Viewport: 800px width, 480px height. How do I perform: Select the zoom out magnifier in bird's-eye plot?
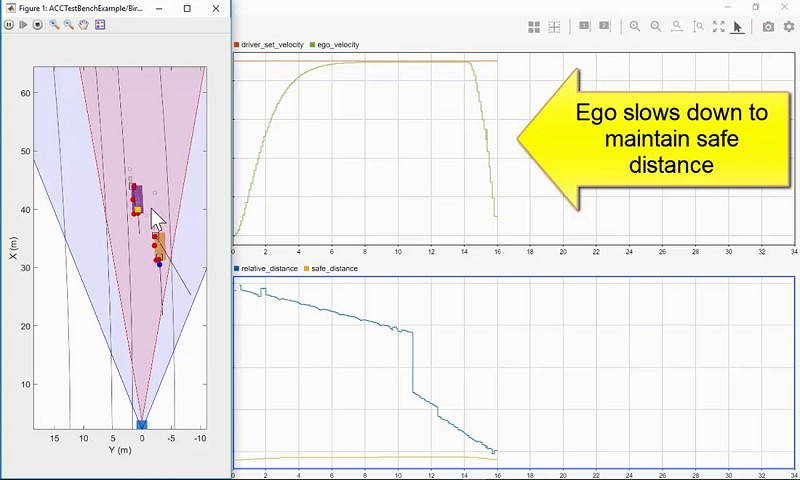click(69, 25)
